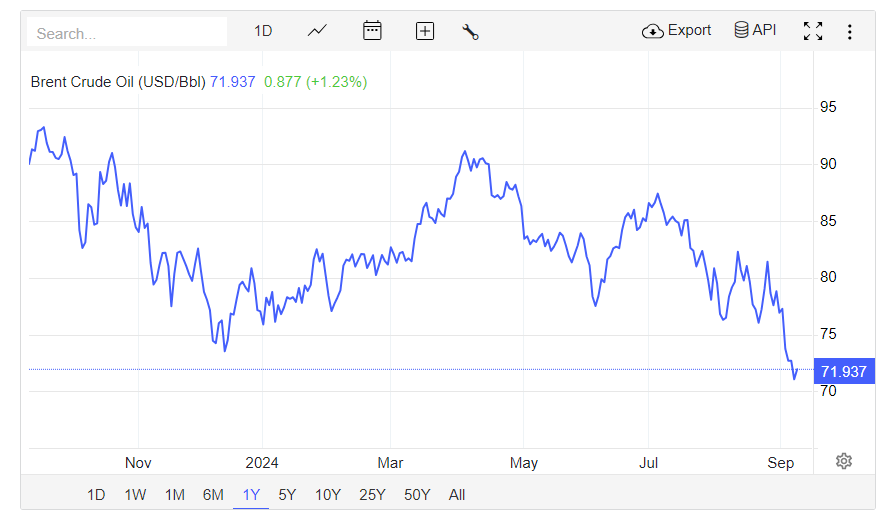The image size is (893, 512).
Task: Click the 0.877 (+1.23%) change value
Action: click(x=316, y=82)
